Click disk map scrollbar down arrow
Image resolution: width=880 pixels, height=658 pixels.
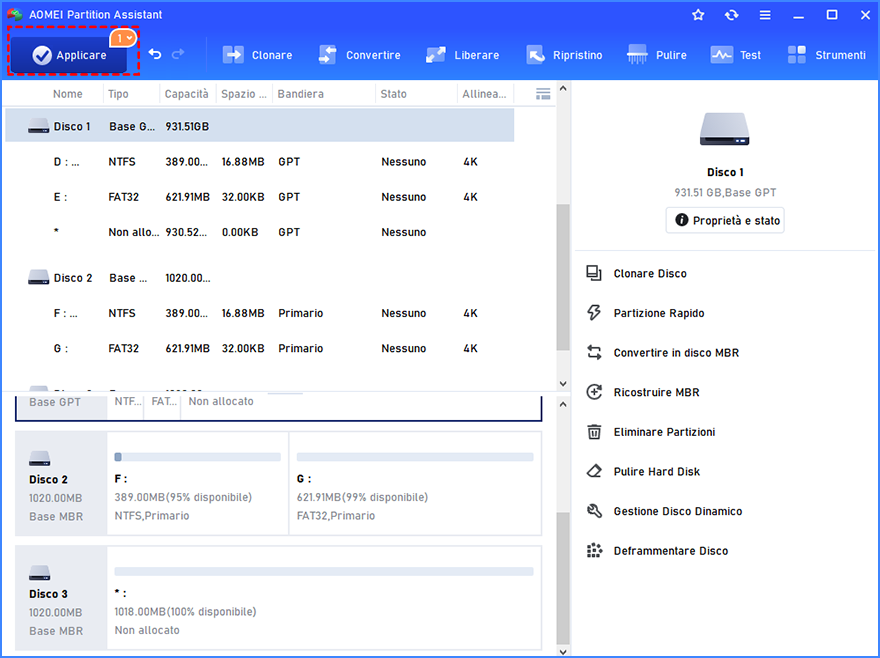pyautogui.click(x=563, y=651)
